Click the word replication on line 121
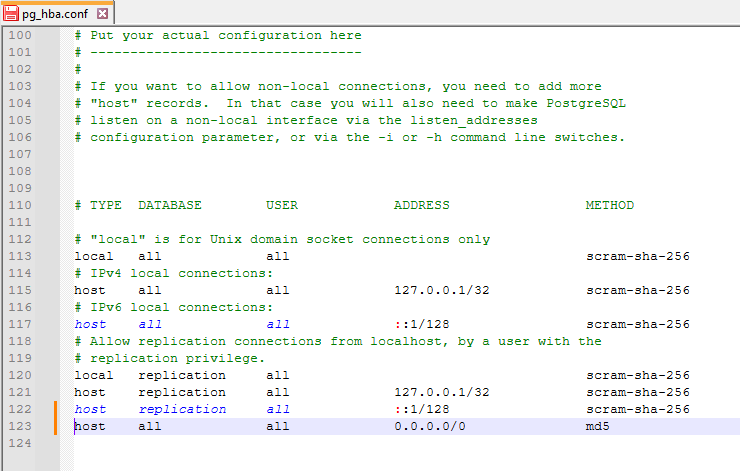 coord(182,392)
